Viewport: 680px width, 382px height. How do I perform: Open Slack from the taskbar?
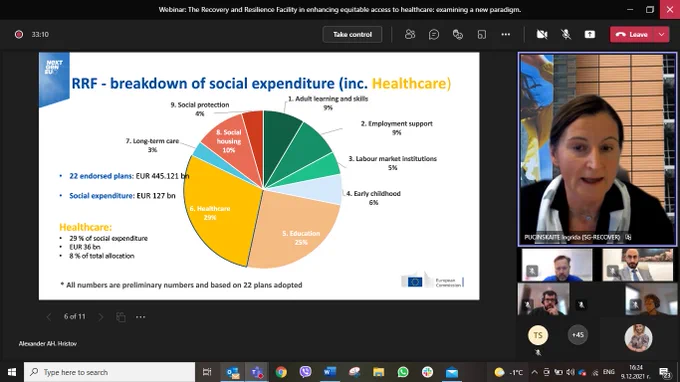click(427, 372)
